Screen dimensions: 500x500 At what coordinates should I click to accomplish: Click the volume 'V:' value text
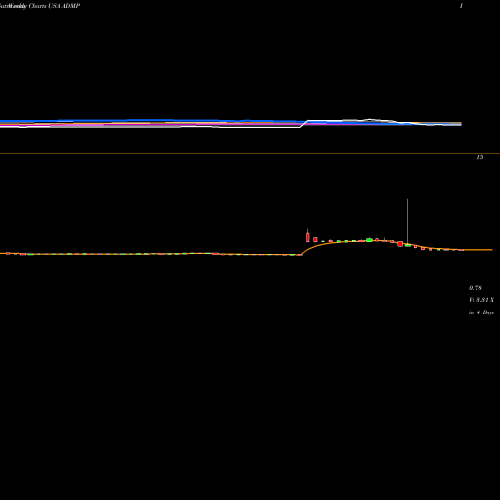[481, 300]
